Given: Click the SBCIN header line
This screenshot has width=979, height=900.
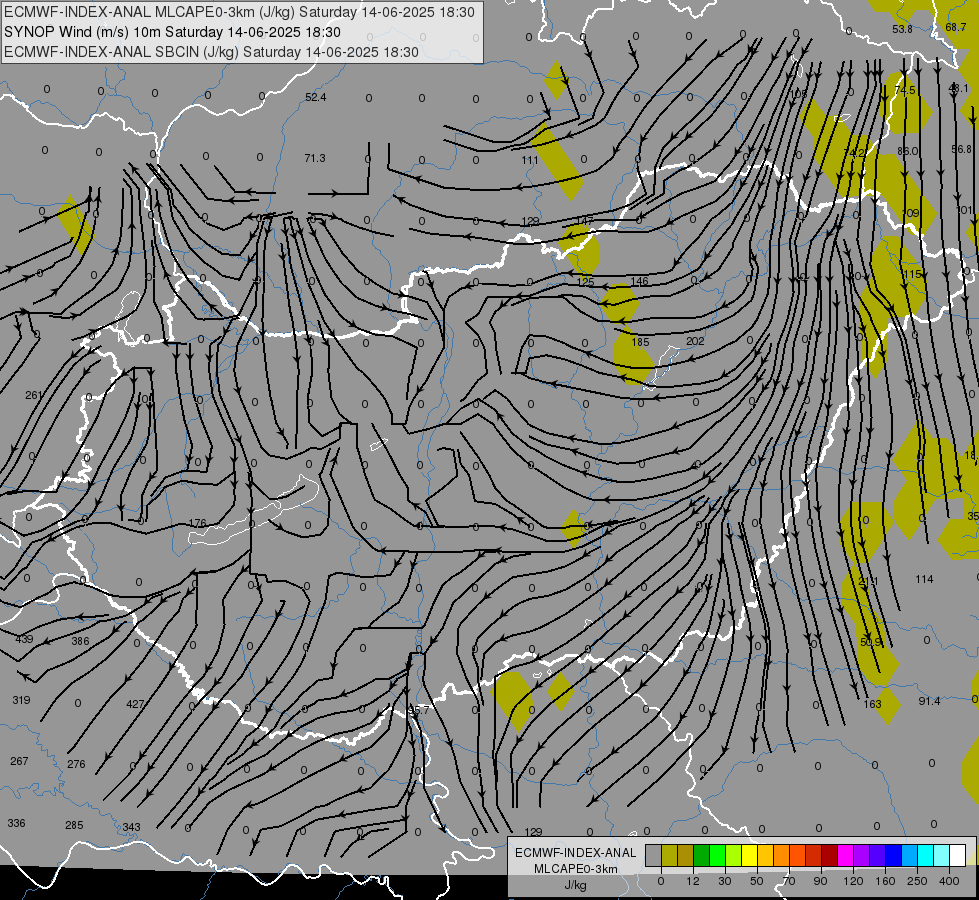Looking at the screenshot, I should [x=211, y=52].
